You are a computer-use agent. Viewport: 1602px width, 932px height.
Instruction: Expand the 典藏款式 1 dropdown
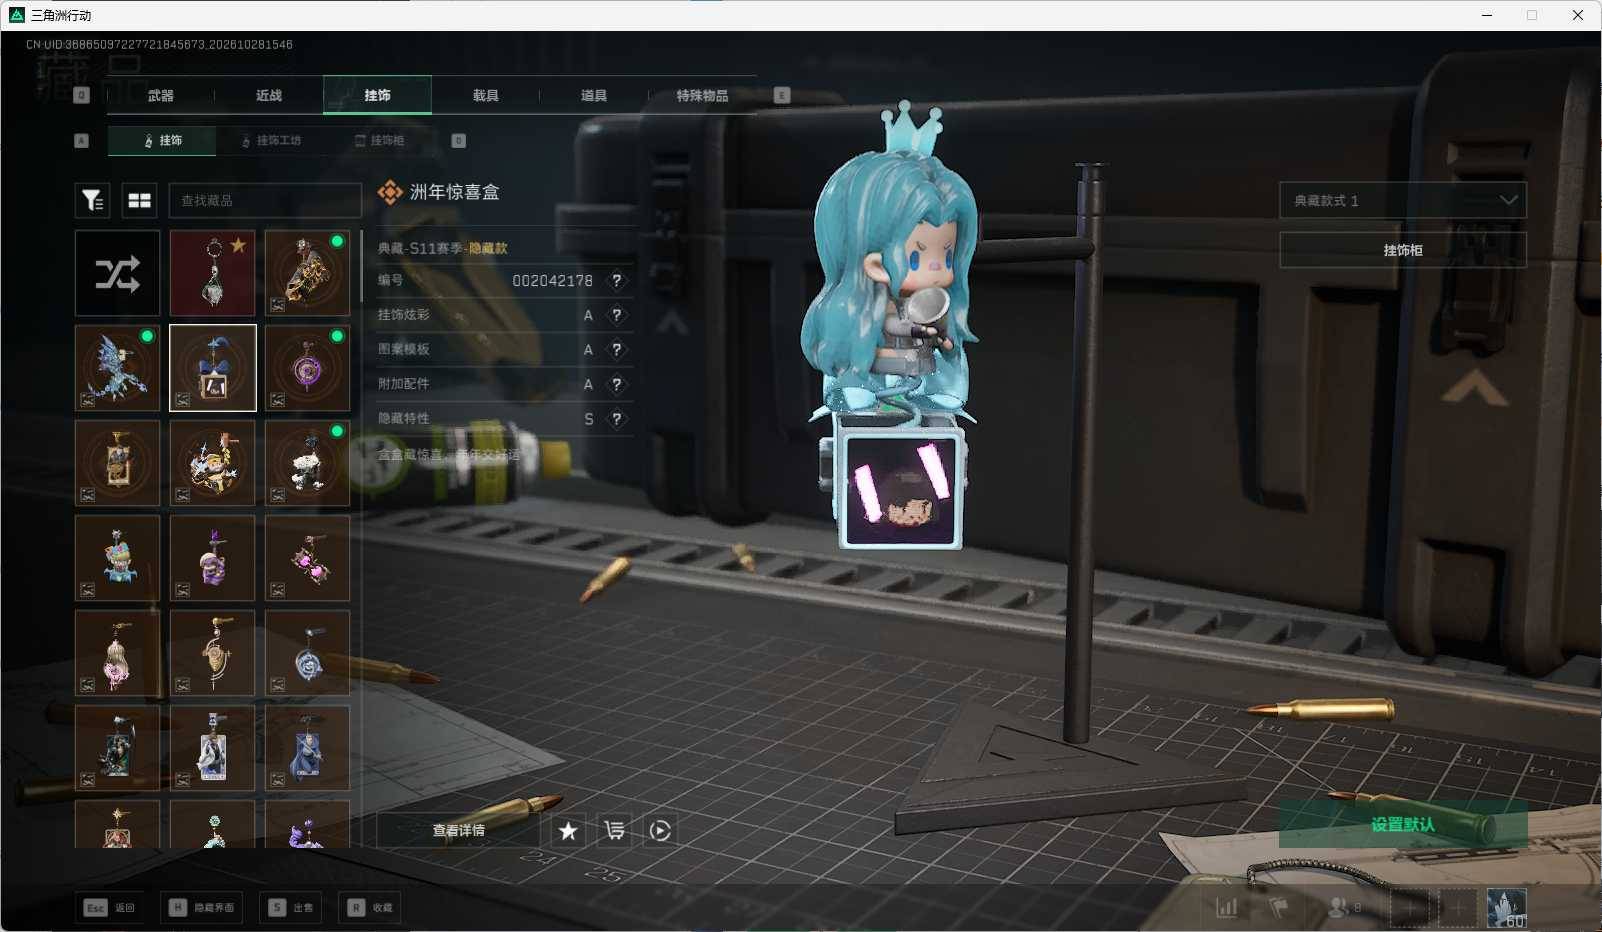(x=1403, y=201)
